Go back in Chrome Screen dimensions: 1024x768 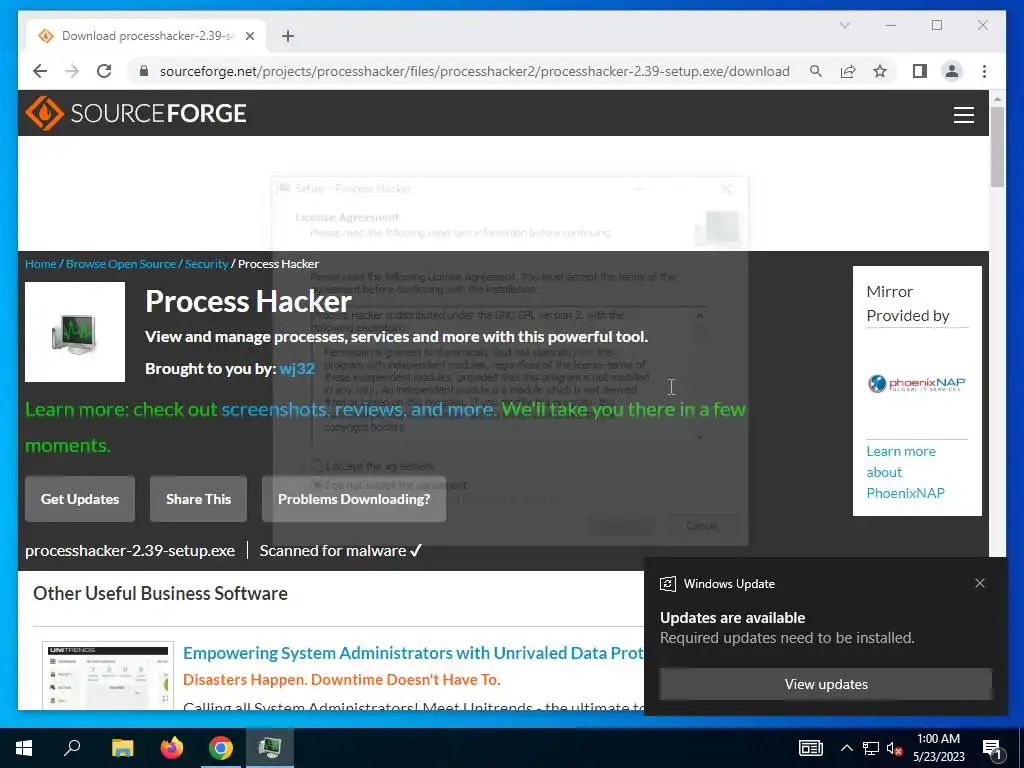(x=40, y=71)
